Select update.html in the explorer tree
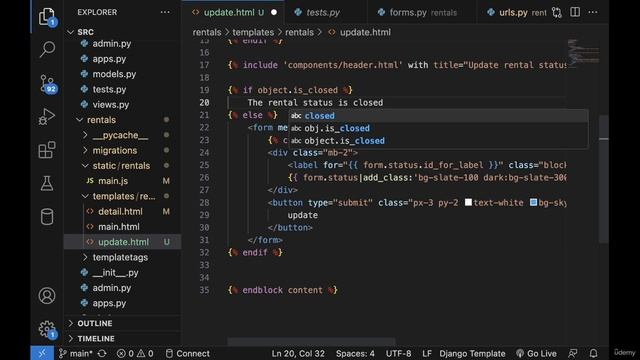 pos(122,242)
